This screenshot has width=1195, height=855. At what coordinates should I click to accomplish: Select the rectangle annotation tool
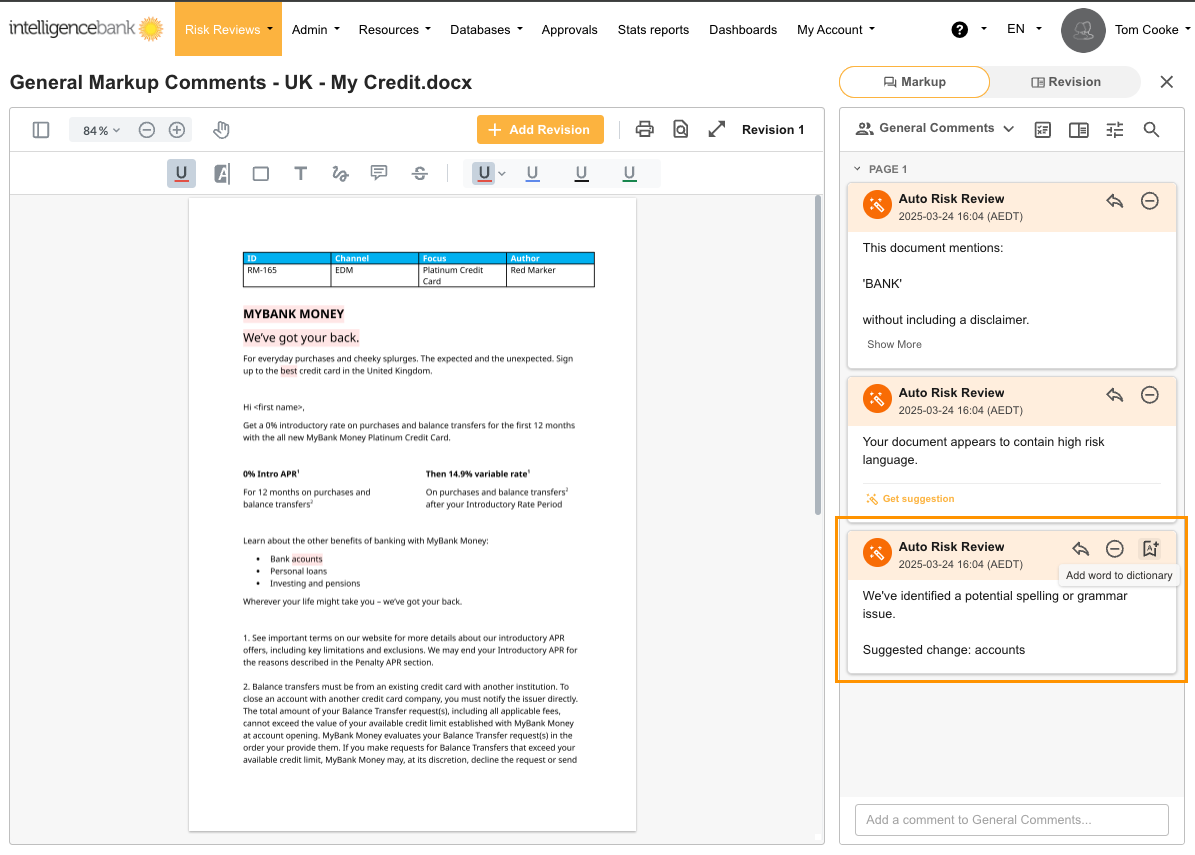coord(261,174)
